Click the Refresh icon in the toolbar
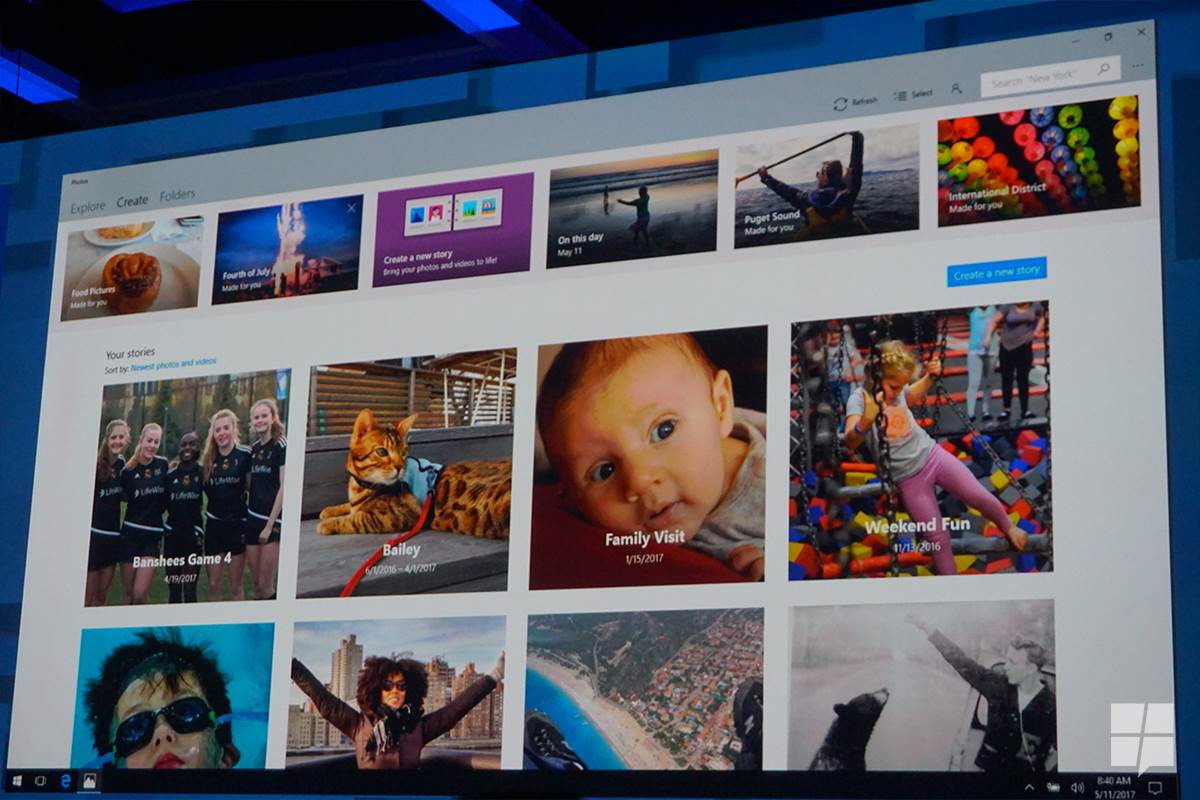 (840, 103)
